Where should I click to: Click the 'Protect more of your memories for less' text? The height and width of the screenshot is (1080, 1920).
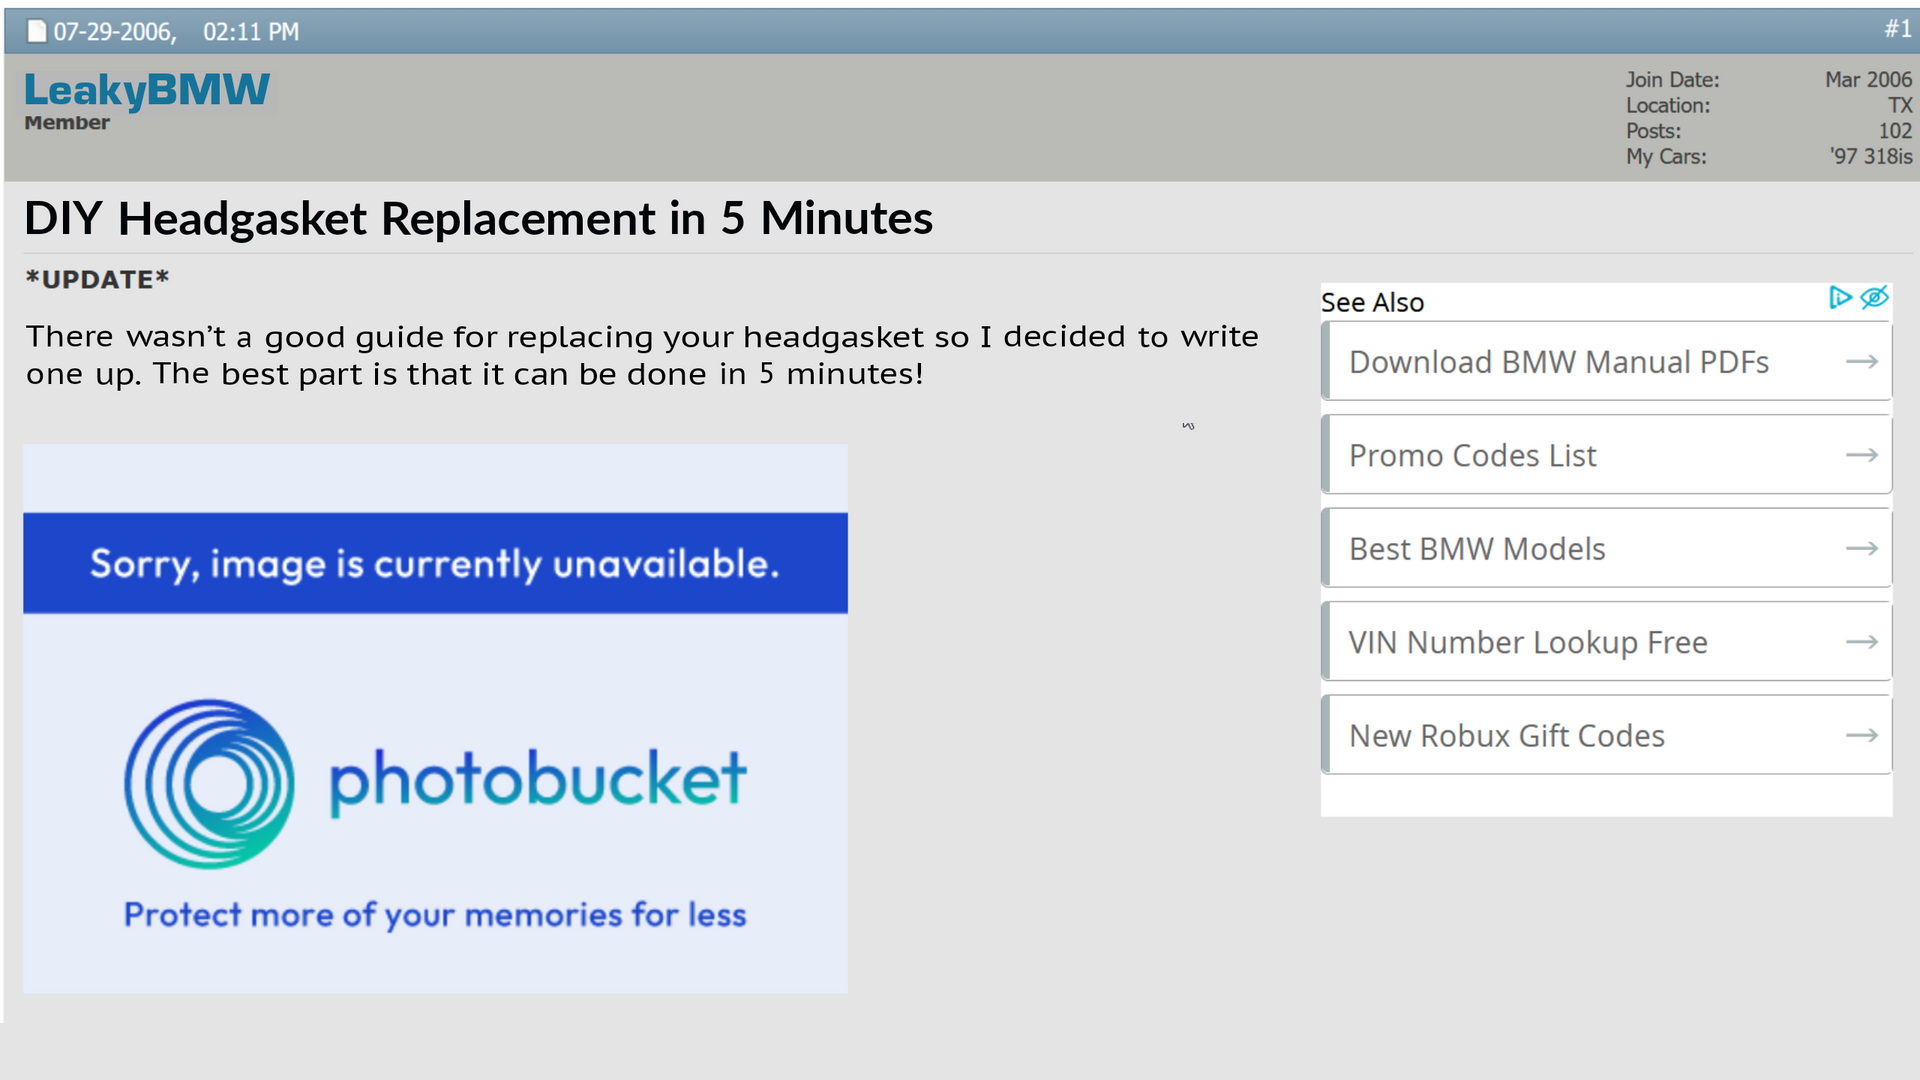coord(435,915)
